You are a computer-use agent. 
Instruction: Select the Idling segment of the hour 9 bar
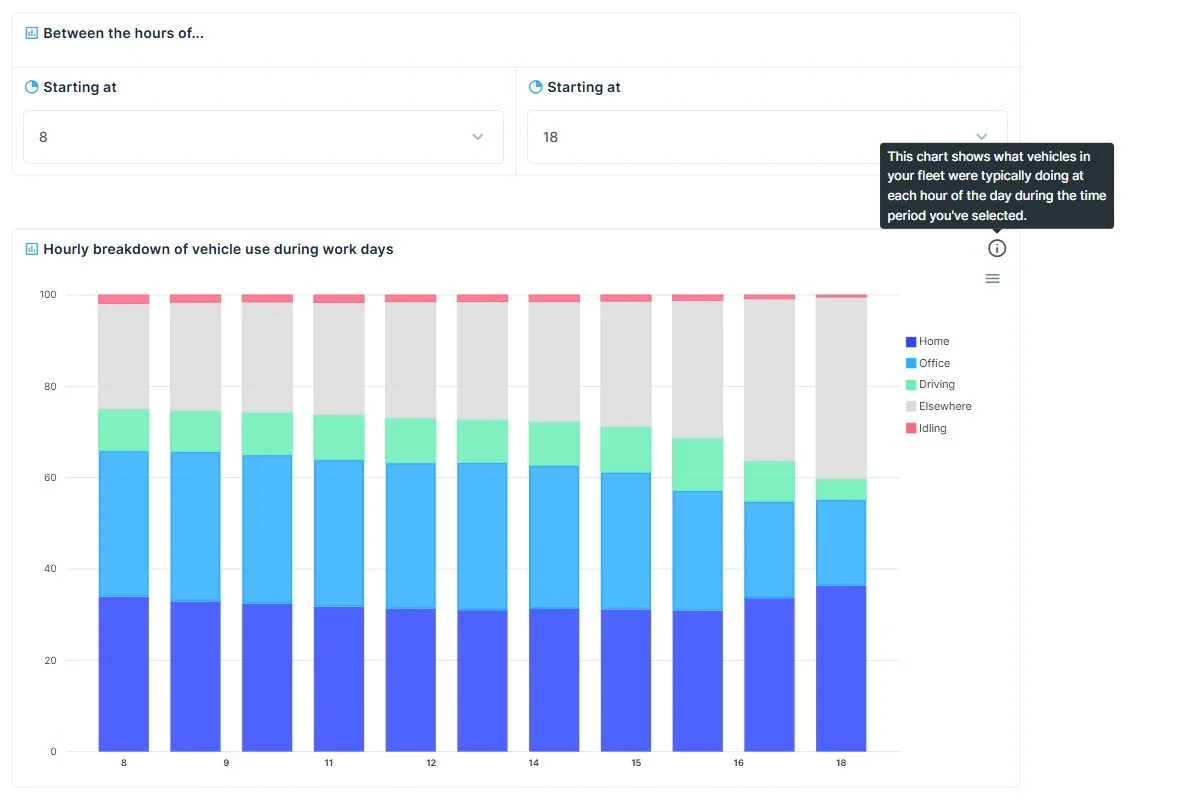(x=195, y=299)
